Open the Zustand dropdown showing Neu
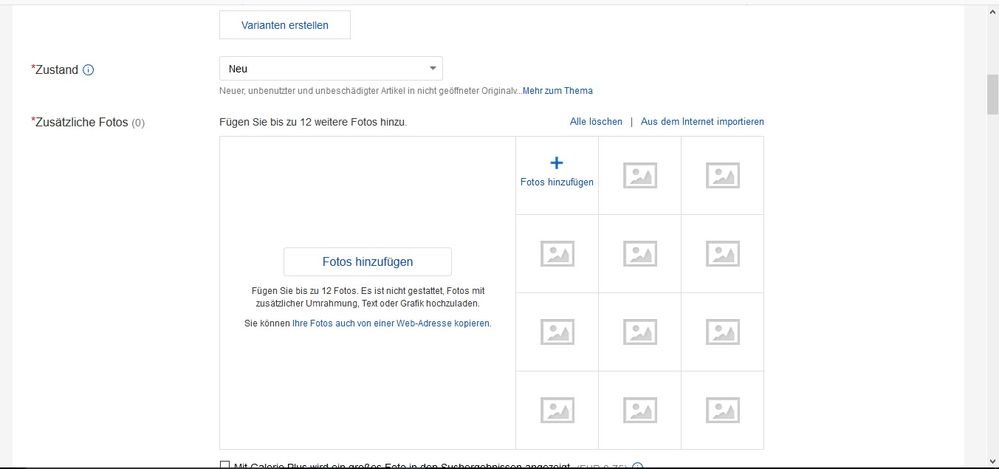This screenshot has width=999, height=469. tap(330, 69)
